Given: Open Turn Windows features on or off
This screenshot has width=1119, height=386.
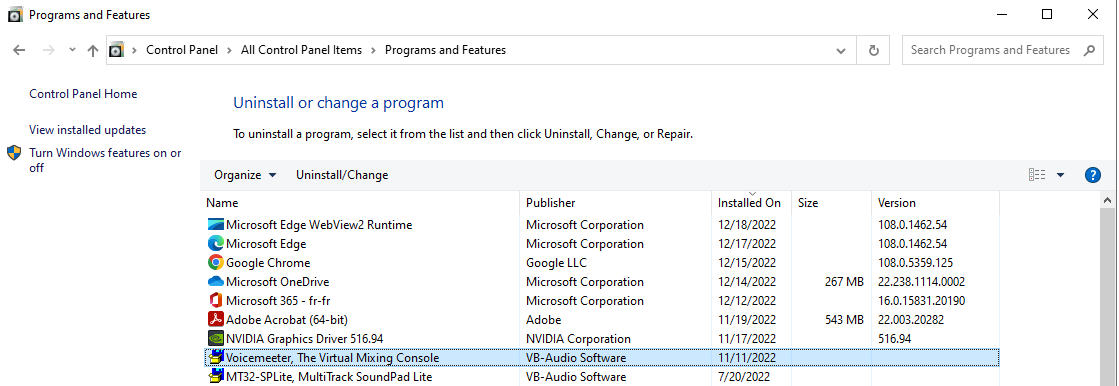Looking at the screenshot, I should pos(106,161).
